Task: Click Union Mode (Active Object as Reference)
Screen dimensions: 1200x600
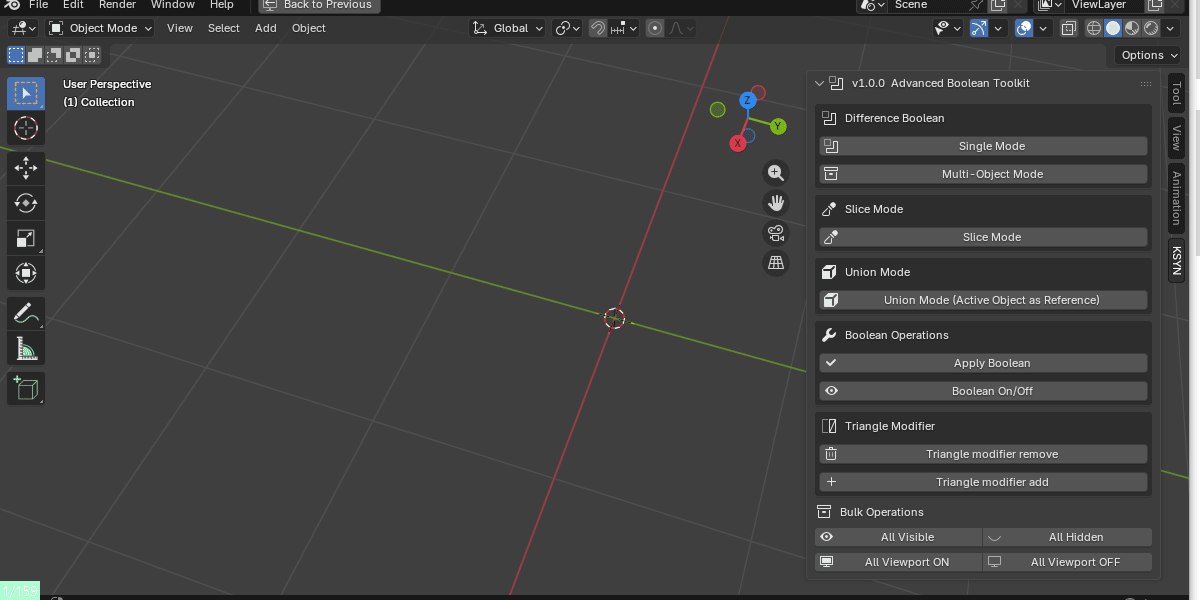Action: point(983,300)
